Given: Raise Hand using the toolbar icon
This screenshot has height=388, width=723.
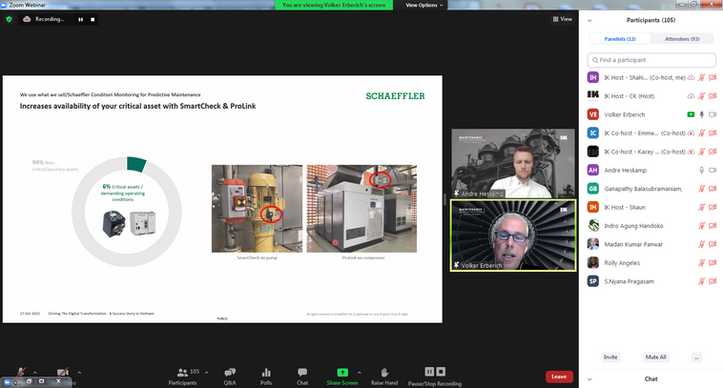Looking at the screenshot, I should pos(384,376).
